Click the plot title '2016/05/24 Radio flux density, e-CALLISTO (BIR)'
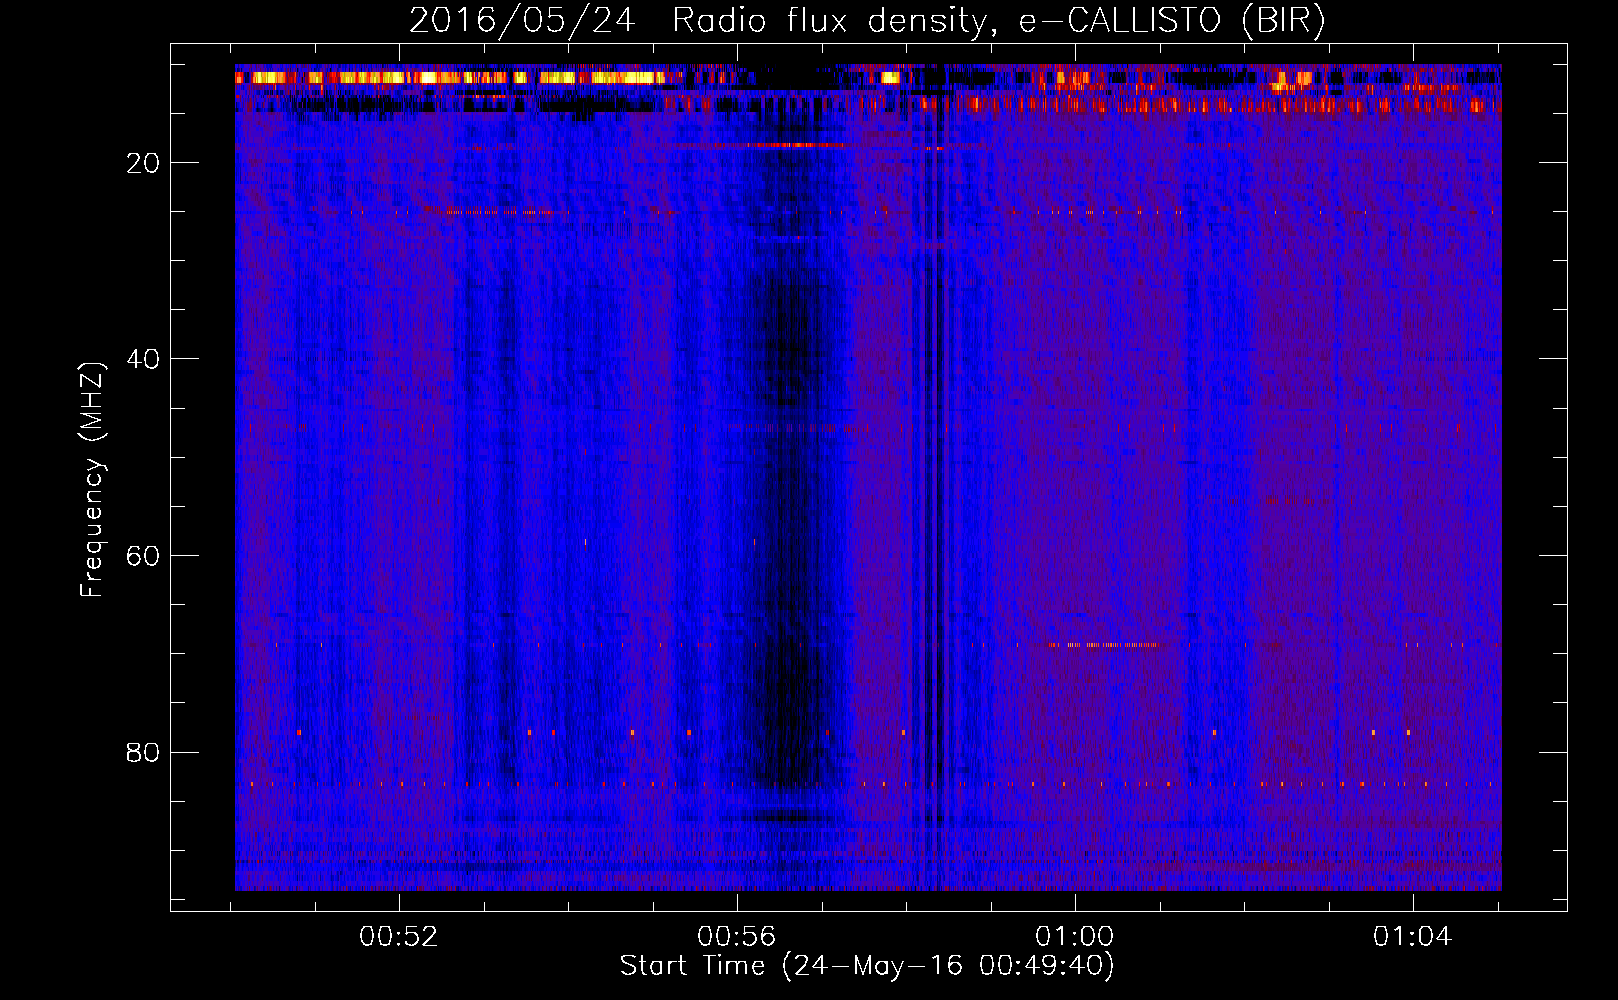The height and width of the screenshot is (1000, 1618). click(867, 20)
